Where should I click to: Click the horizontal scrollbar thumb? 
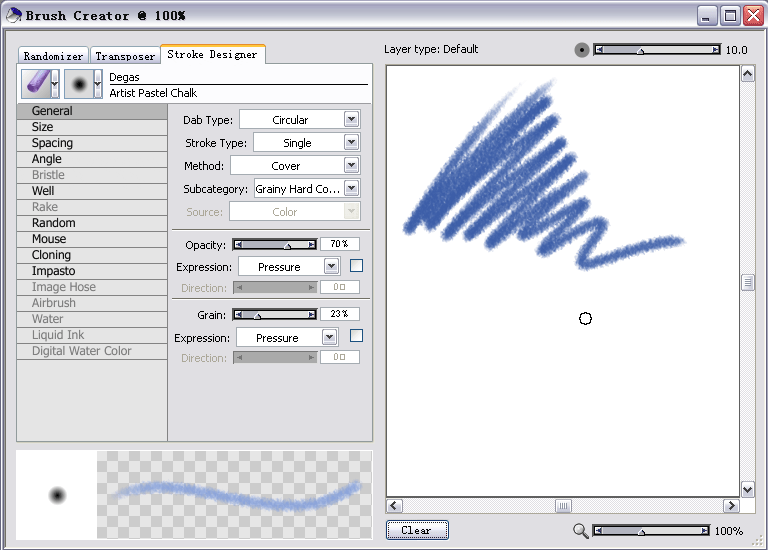point(563,505)
